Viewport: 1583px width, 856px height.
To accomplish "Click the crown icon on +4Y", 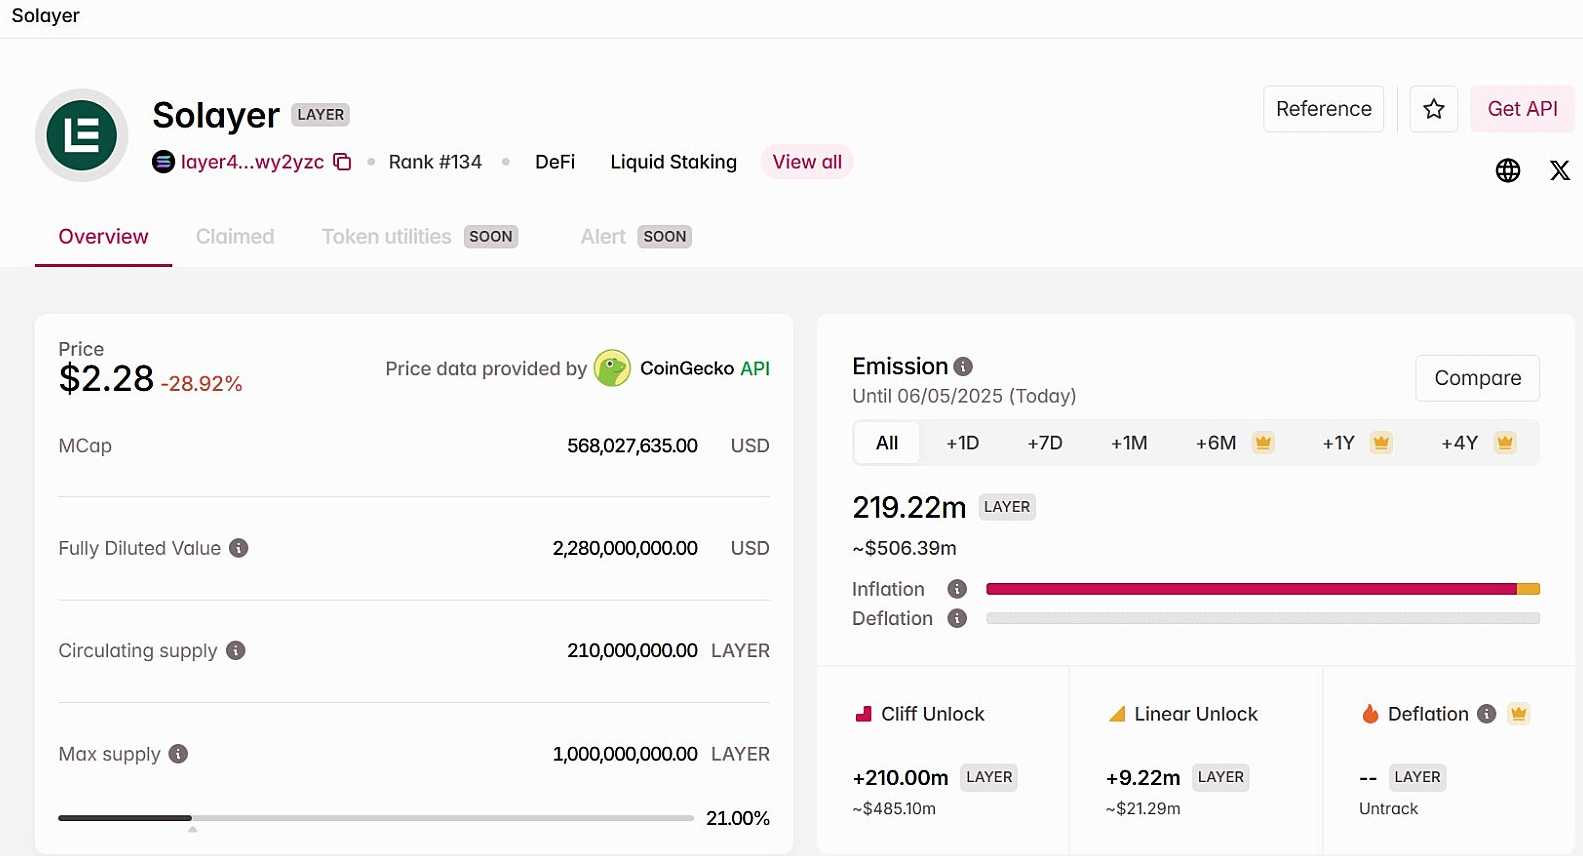I will [1505, 443].
